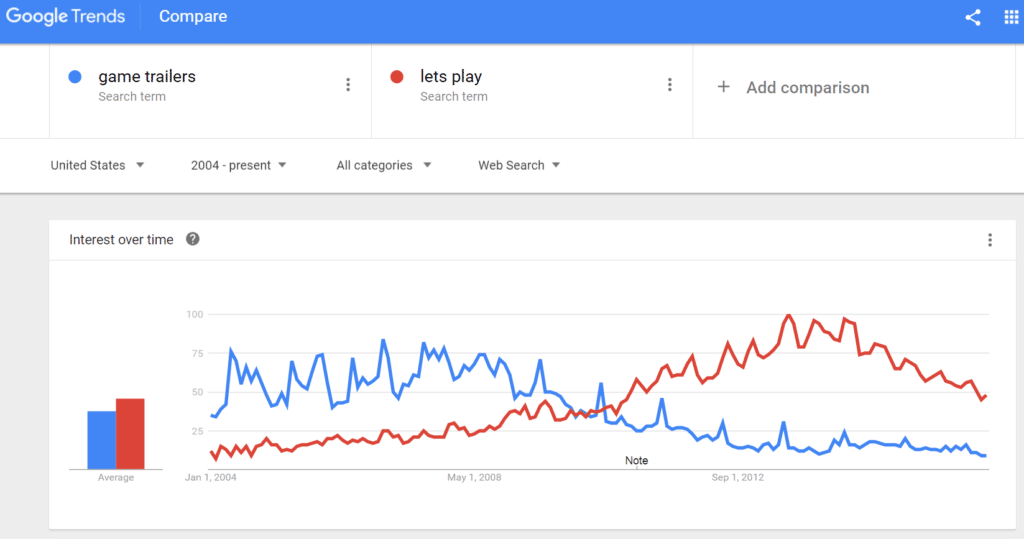This screenshot has width=1024, height=539.
Task: Select the game trailers search term
Action: [x=147, y=76]
